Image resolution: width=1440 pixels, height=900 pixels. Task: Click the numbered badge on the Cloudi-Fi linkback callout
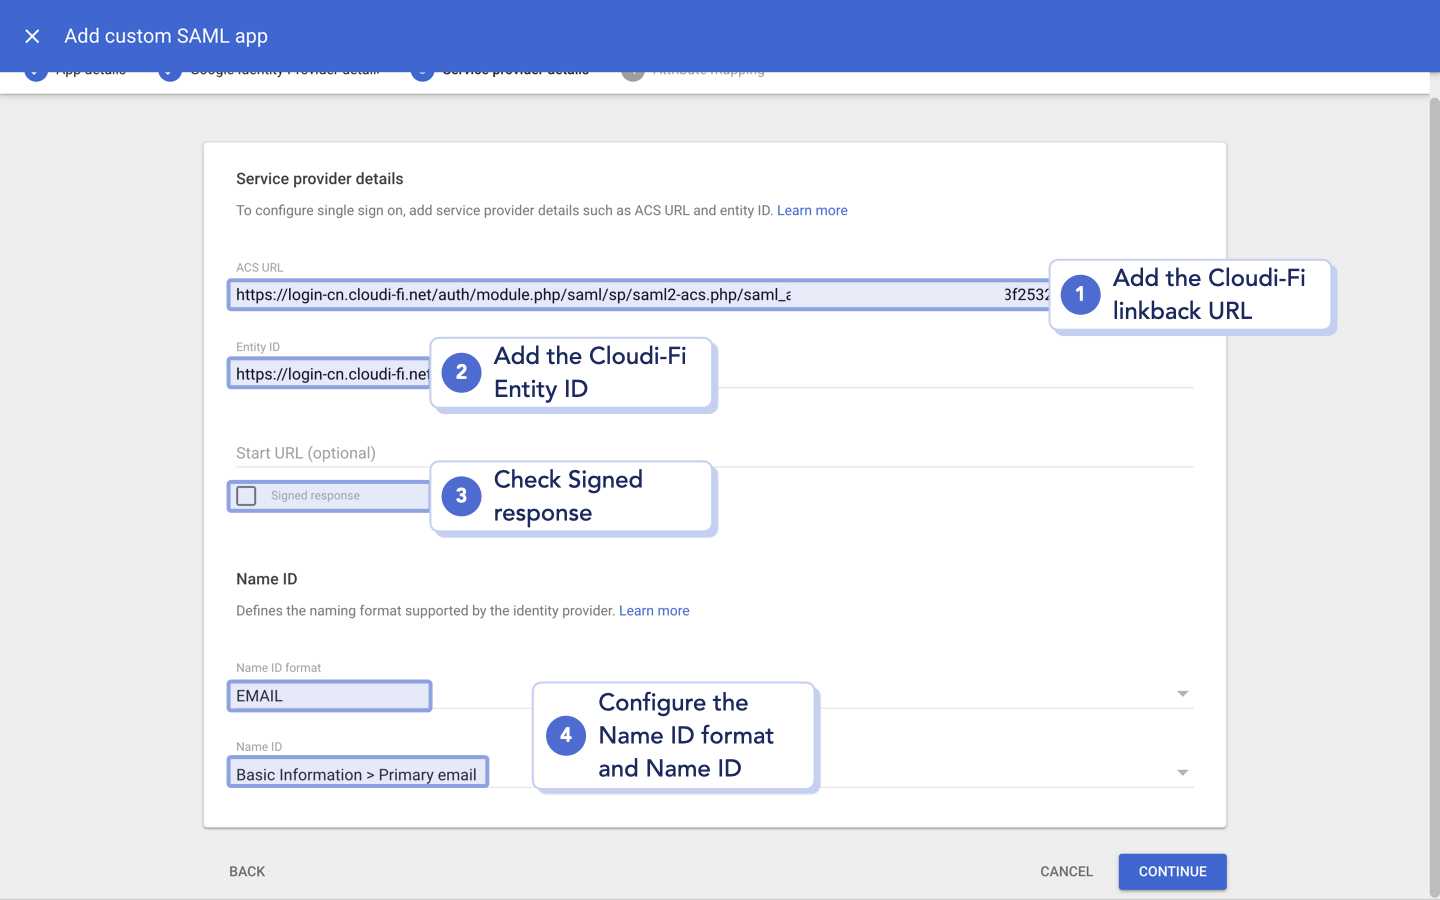coord(1080,295)
